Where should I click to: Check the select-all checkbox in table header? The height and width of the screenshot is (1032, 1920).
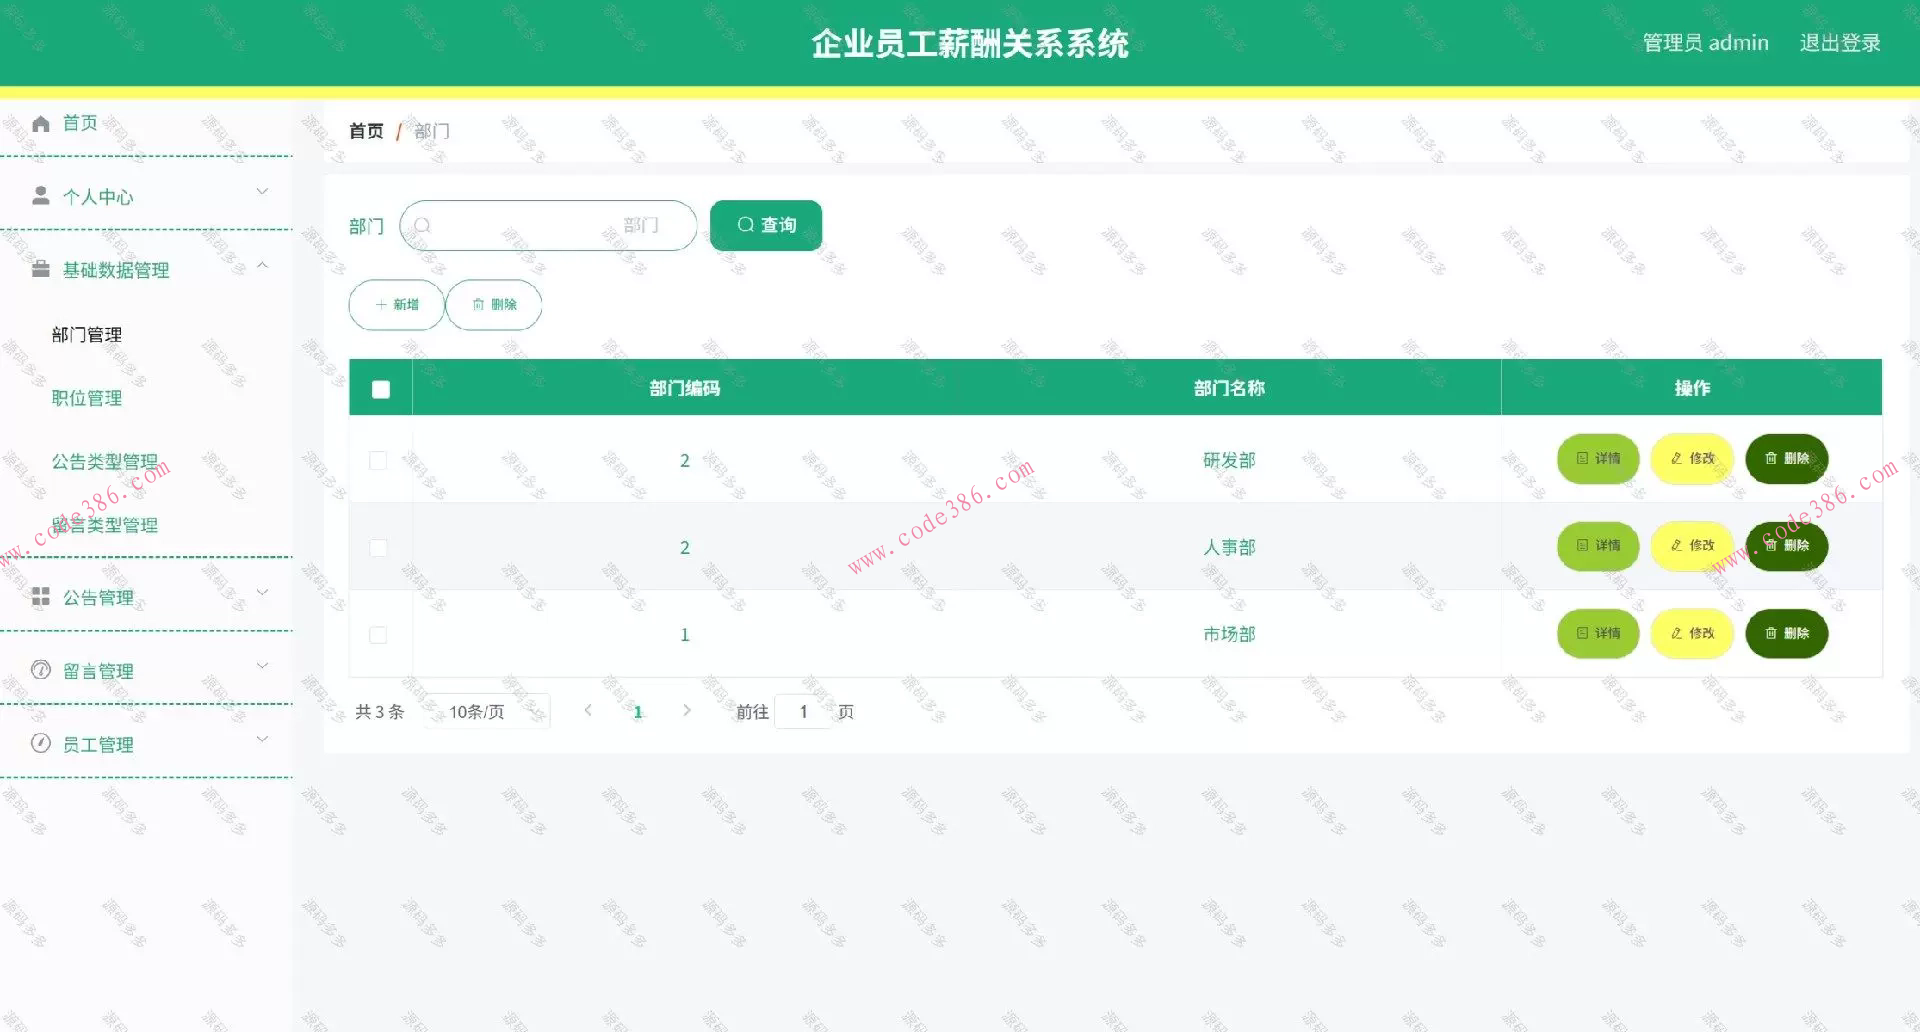379,387
